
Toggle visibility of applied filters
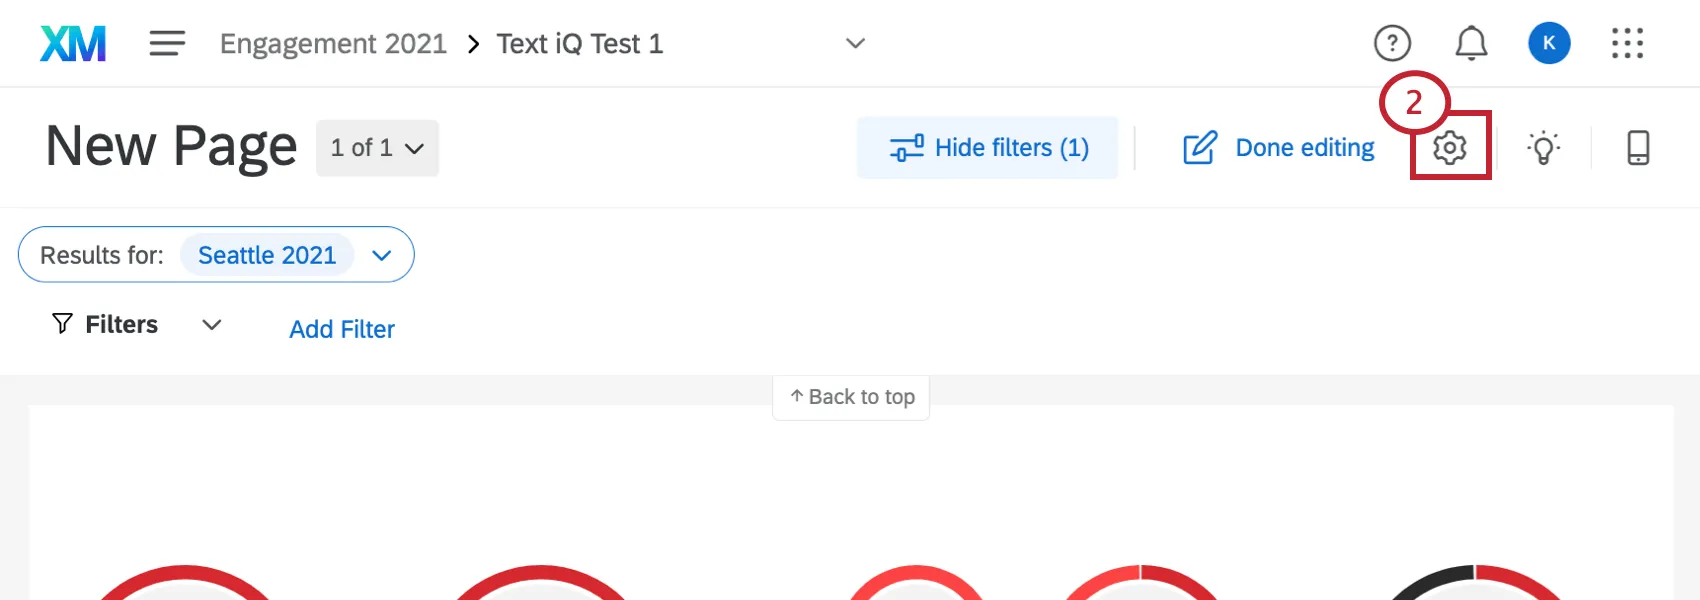click(x=988, y=147)
